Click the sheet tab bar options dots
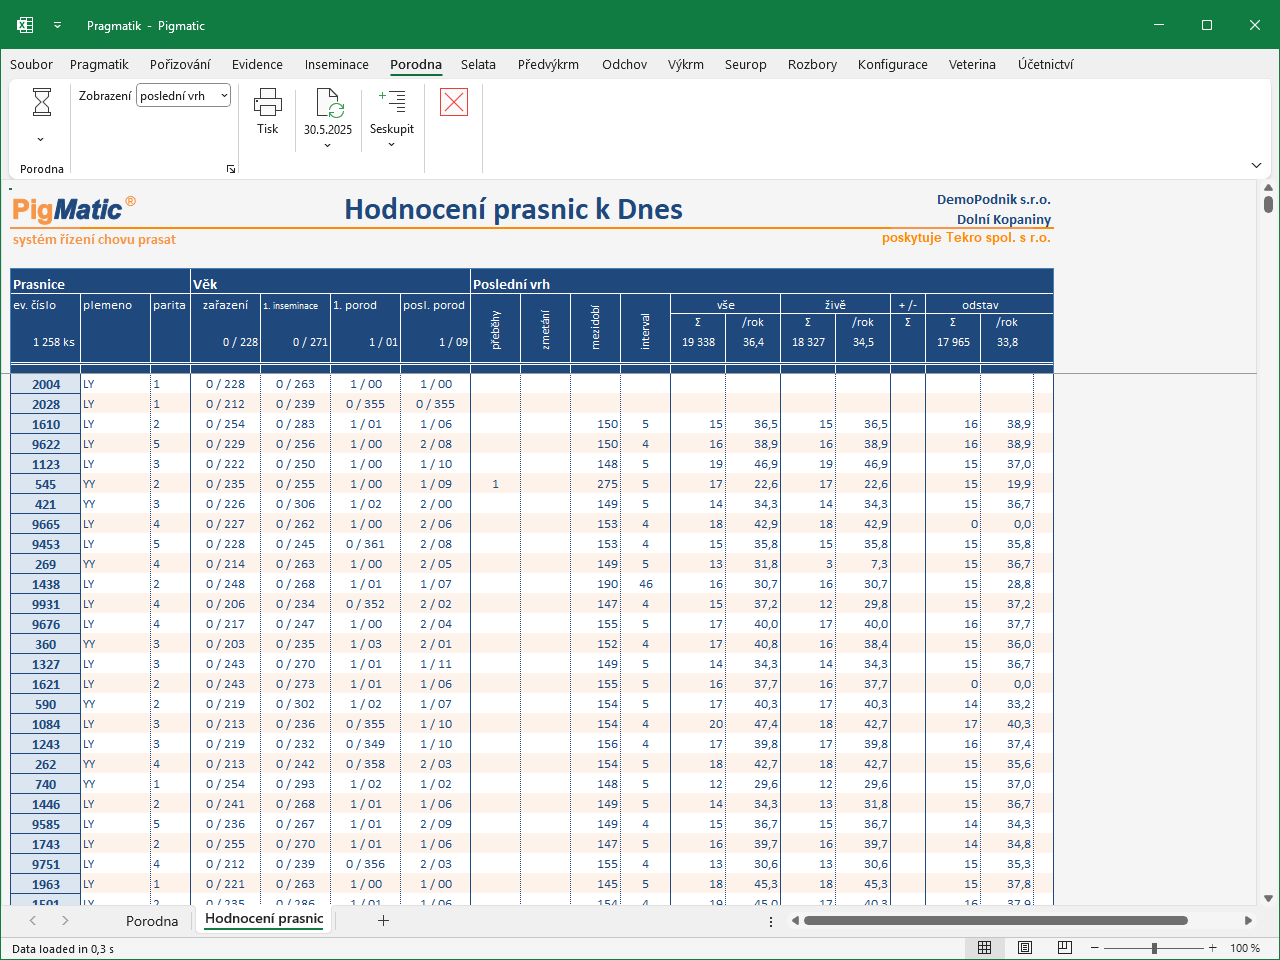Viewport: 1280px width, 960px height. (x=771, y=921)
